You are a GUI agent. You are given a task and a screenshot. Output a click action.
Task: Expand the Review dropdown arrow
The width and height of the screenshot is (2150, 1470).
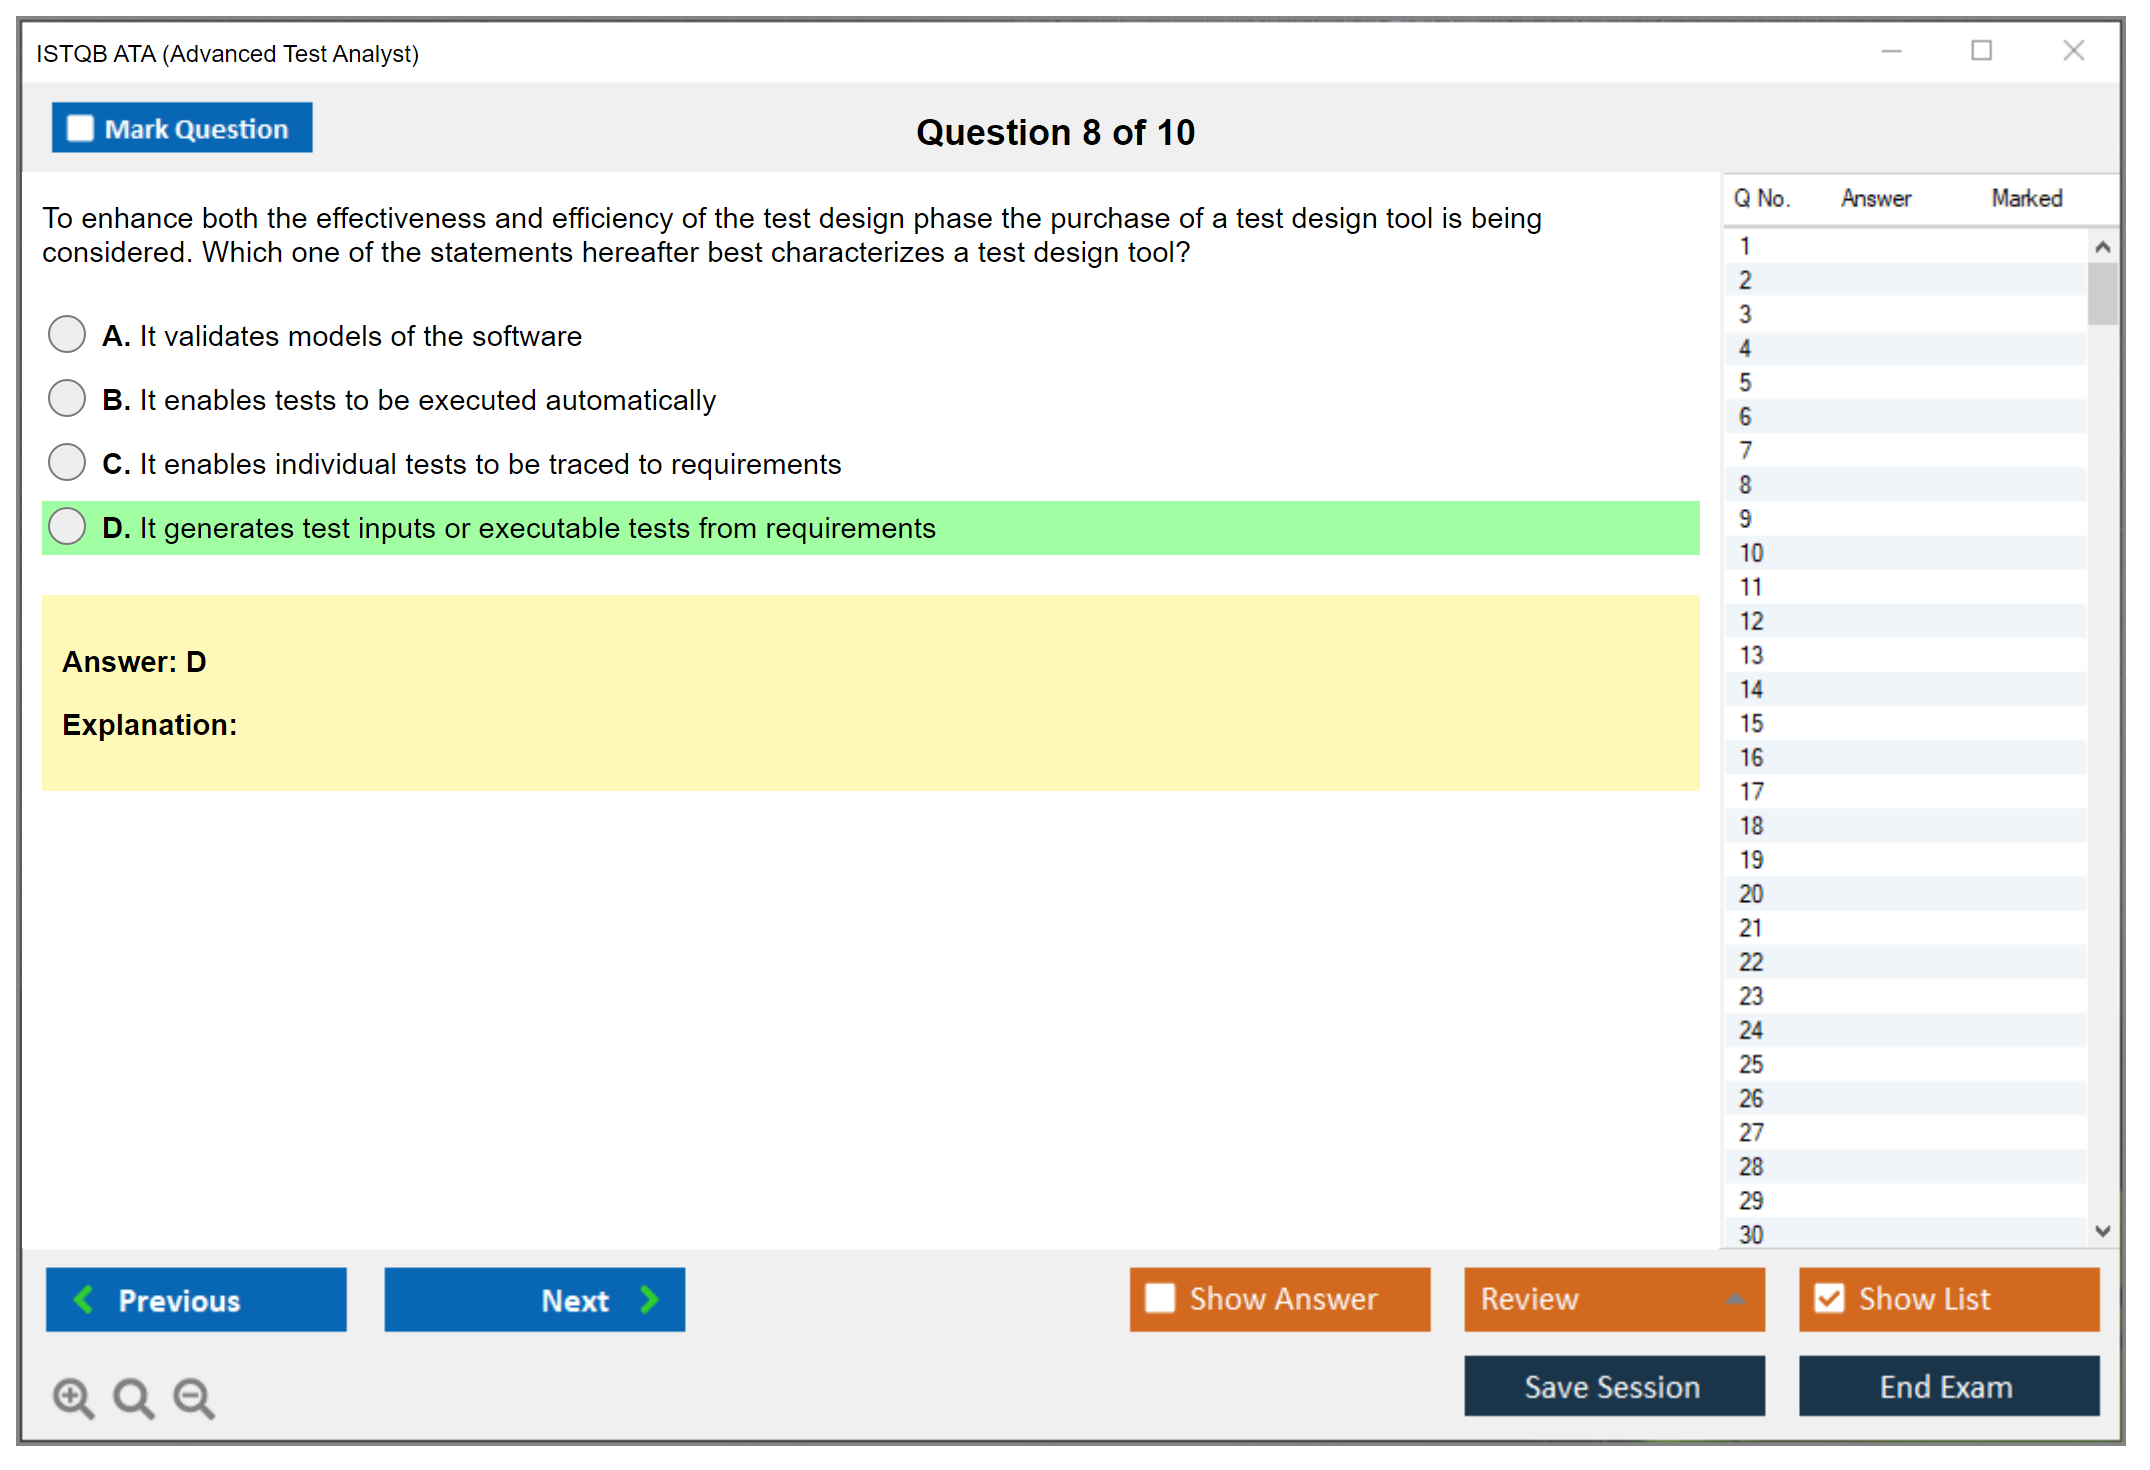pos(1735,1299)
